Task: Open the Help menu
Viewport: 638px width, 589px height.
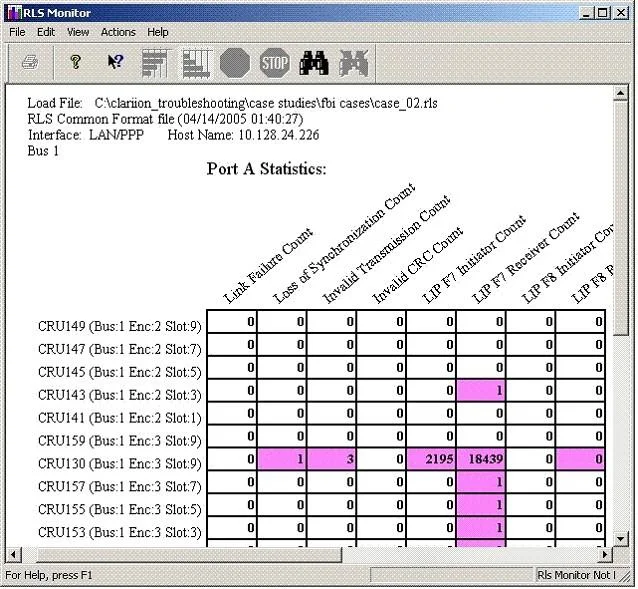Action: click(x=157, y=32)
